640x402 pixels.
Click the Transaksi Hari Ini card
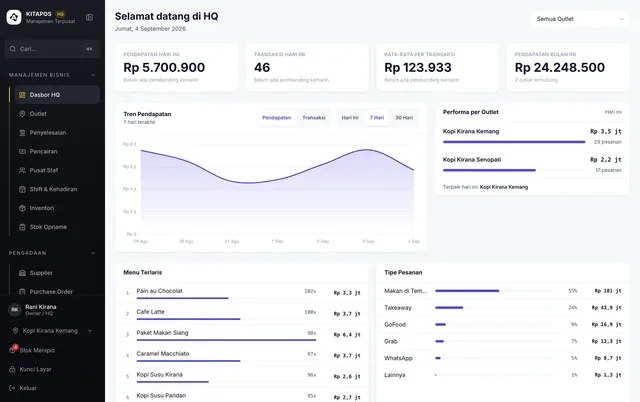(307, 67)
